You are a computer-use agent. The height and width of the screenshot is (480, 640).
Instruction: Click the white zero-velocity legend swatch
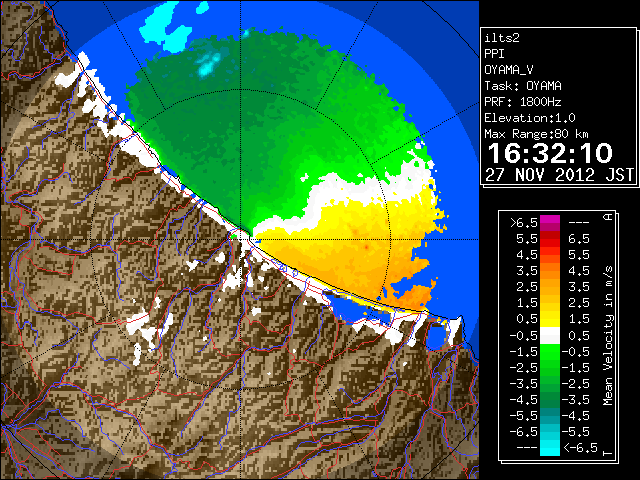[550, 336]
